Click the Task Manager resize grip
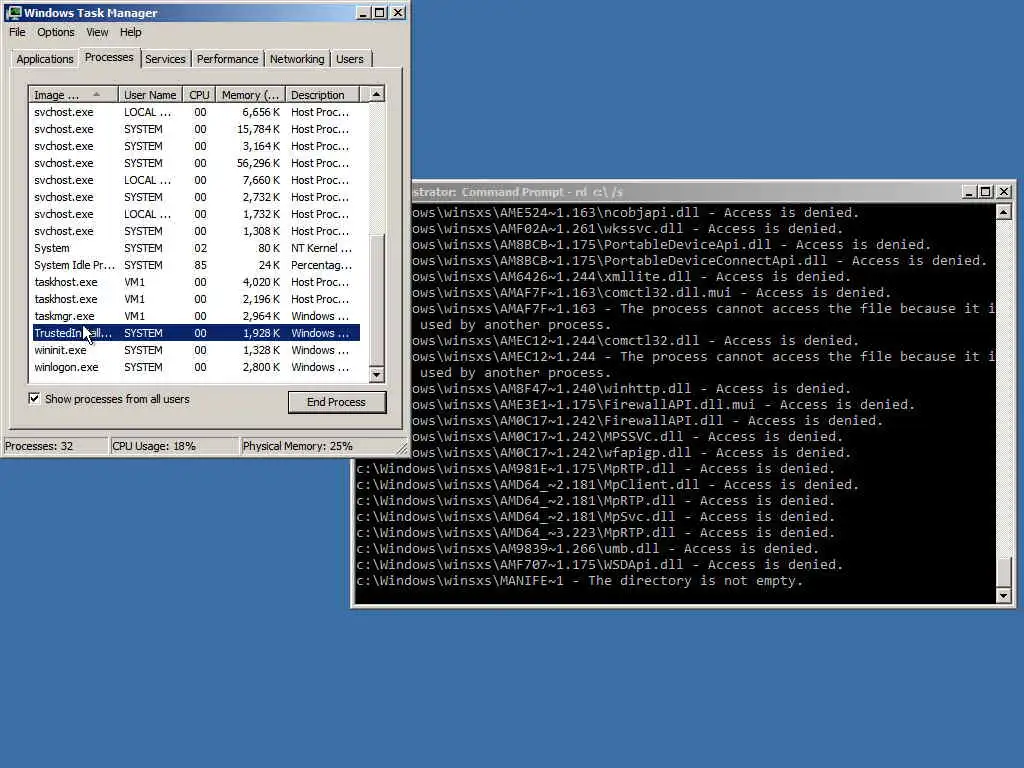 pyautogui.click(x=402, y=449)
